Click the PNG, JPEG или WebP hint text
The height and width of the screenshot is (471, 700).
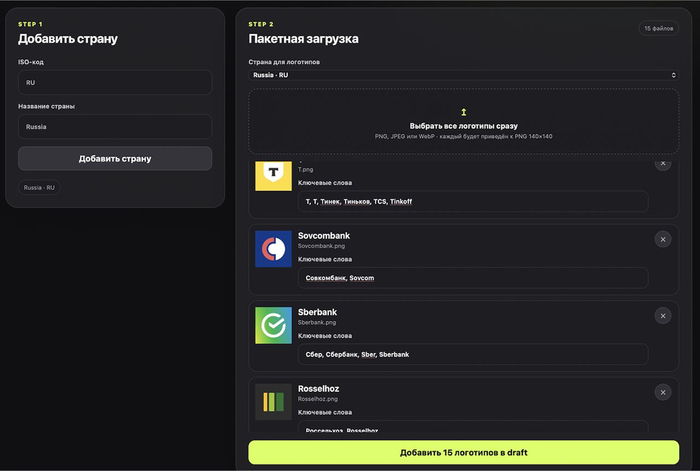coord(463,136)
